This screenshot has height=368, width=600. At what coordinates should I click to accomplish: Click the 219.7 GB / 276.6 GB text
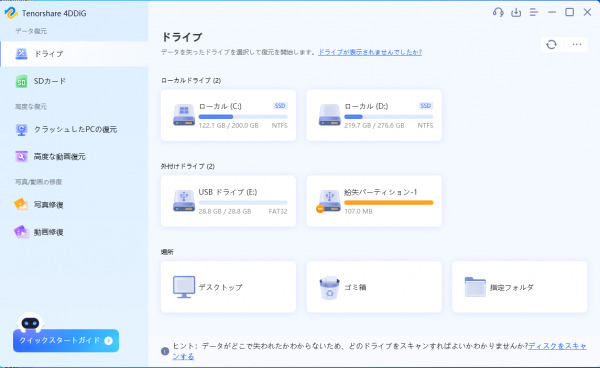tap(374, 125)
